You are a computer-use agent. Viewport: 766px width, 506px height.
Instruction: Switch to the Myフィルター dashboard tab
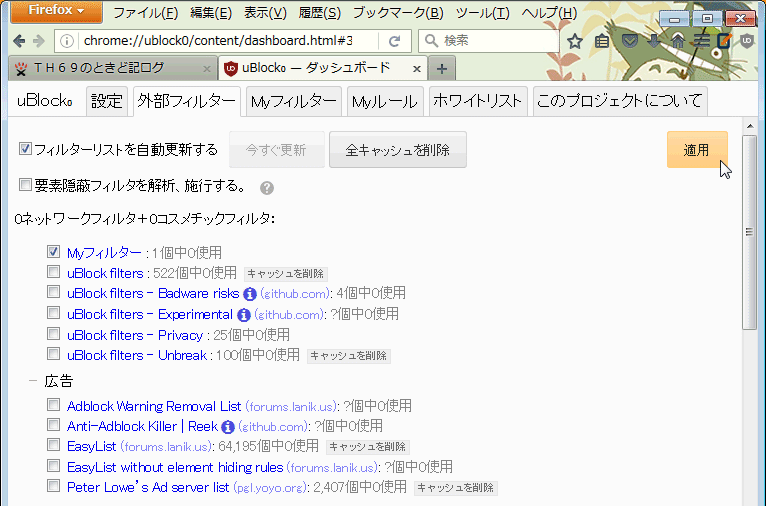click(294, 101)
